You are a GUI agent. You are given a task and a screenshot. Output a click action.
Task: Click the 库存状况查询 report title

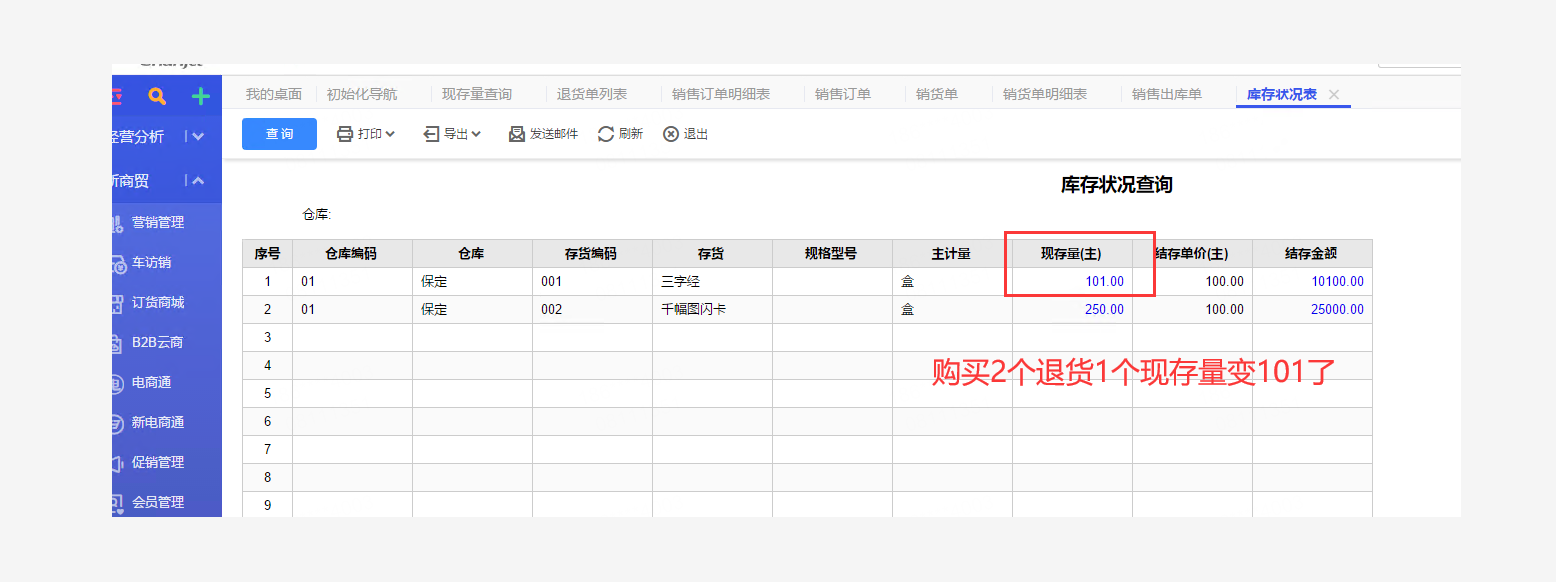[1116, 185]
